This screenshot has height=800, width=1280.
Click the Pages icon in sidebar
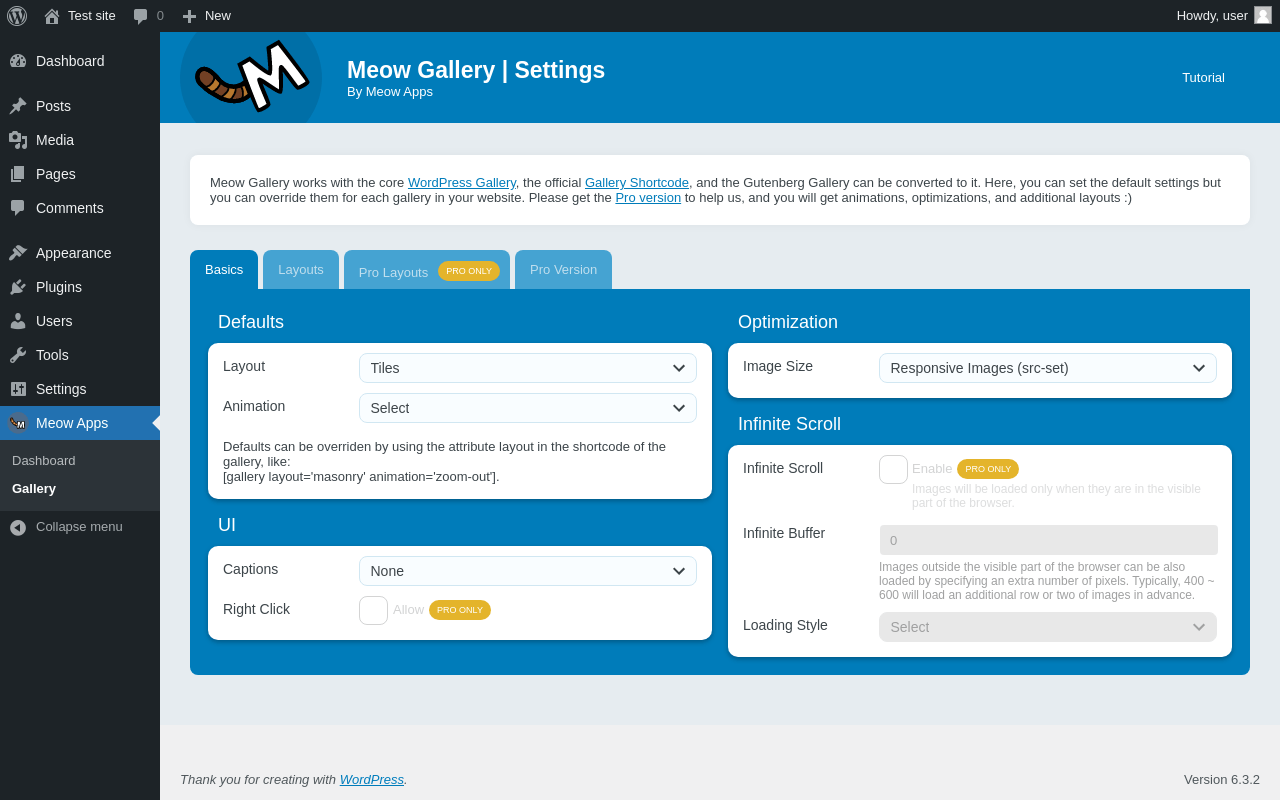18,174
